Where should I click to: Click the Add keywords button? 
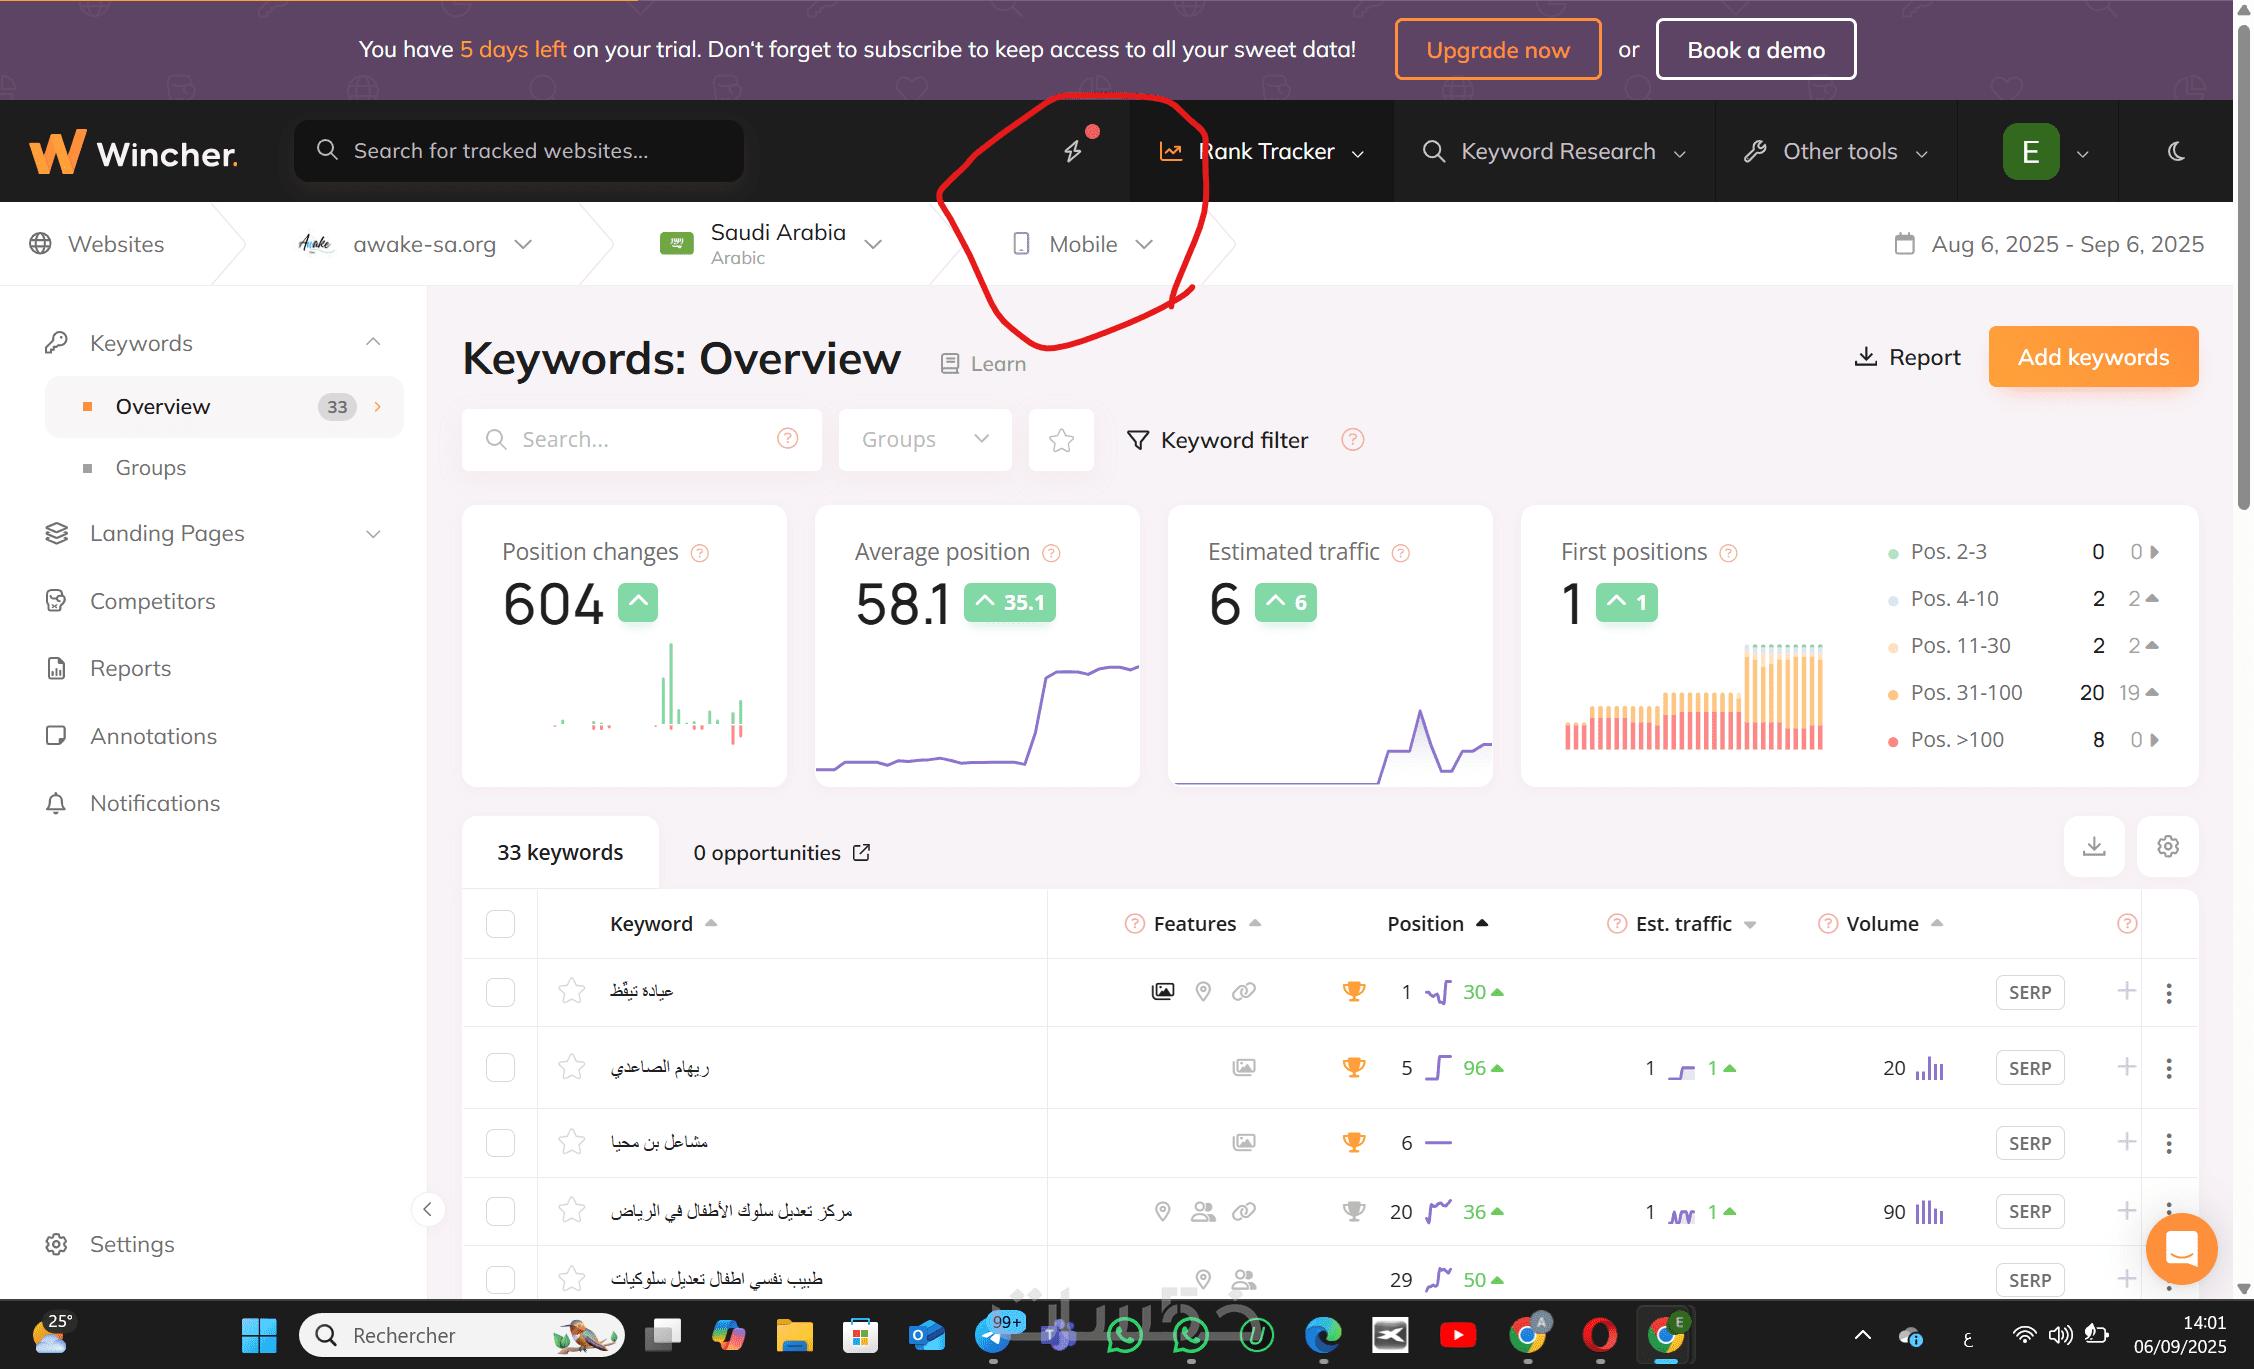point(2092,357)
